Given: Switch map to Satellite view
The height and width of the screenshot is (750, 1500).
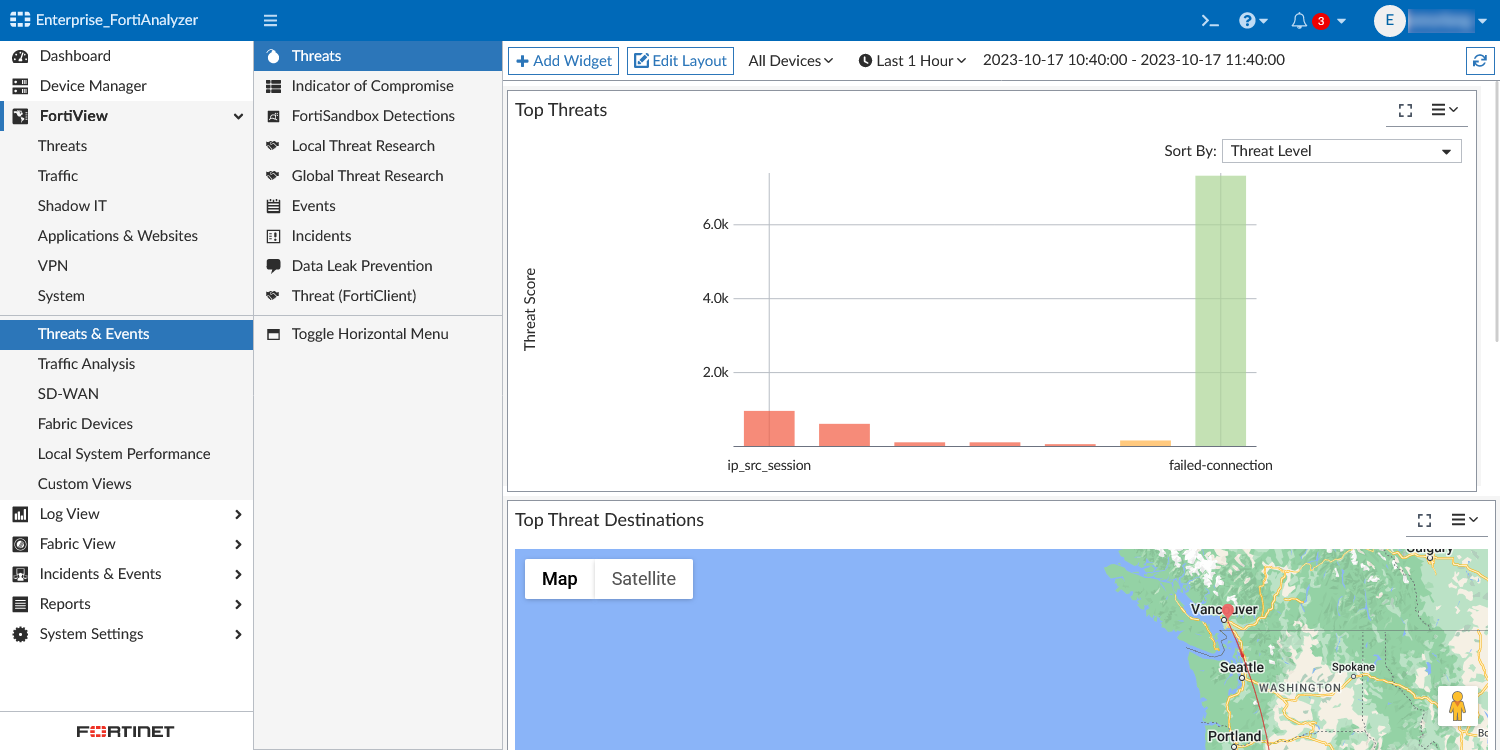Looking at the screenshot, I should pos(644,579).
